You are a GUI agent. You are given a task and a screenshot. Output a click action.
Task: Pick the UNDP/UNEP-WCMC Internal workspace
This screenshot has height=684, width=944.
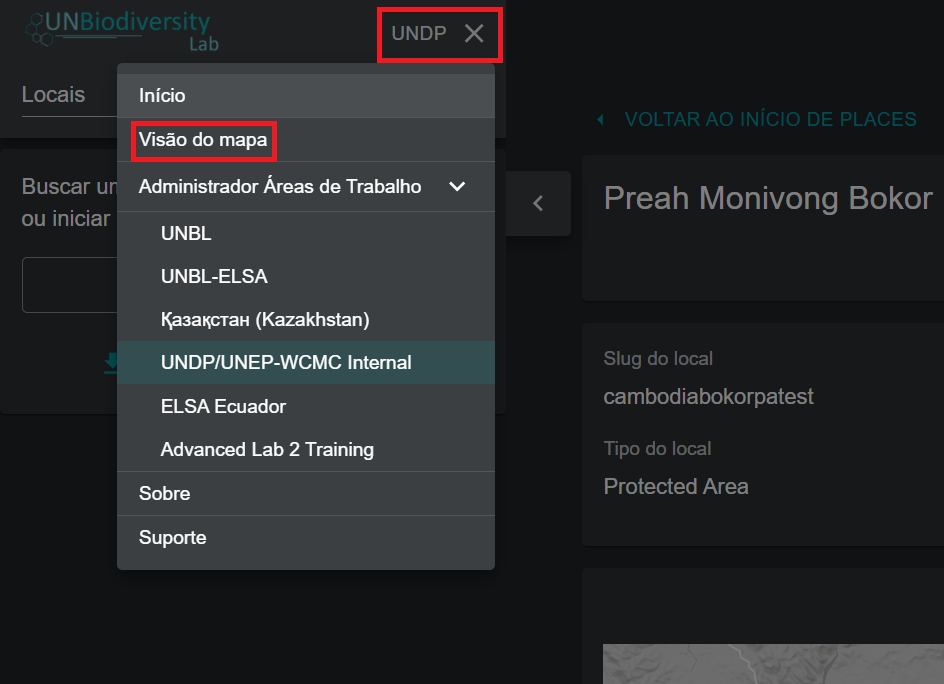point(286,363)
